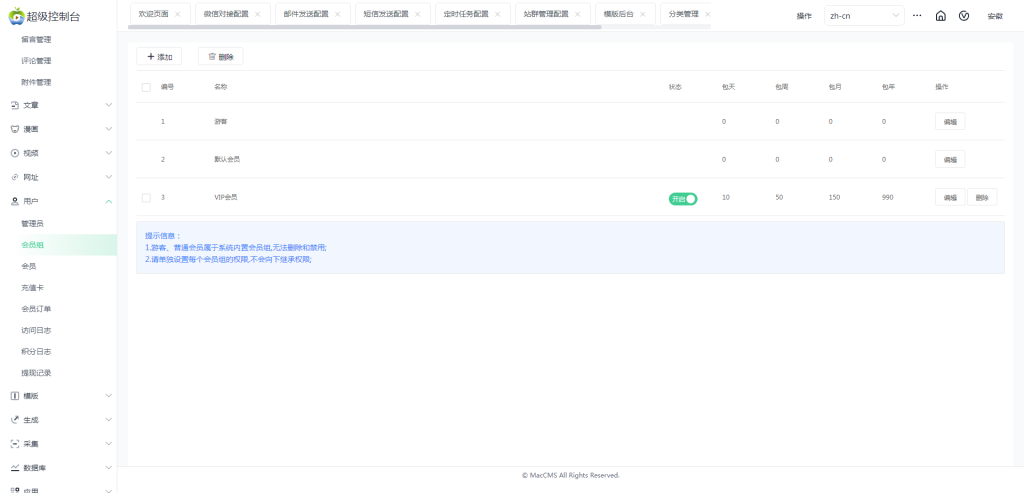Click the 生成 export-arrow icon in sidebar
The width and height of the screenshot is (1024, 493).
[15, 420]
